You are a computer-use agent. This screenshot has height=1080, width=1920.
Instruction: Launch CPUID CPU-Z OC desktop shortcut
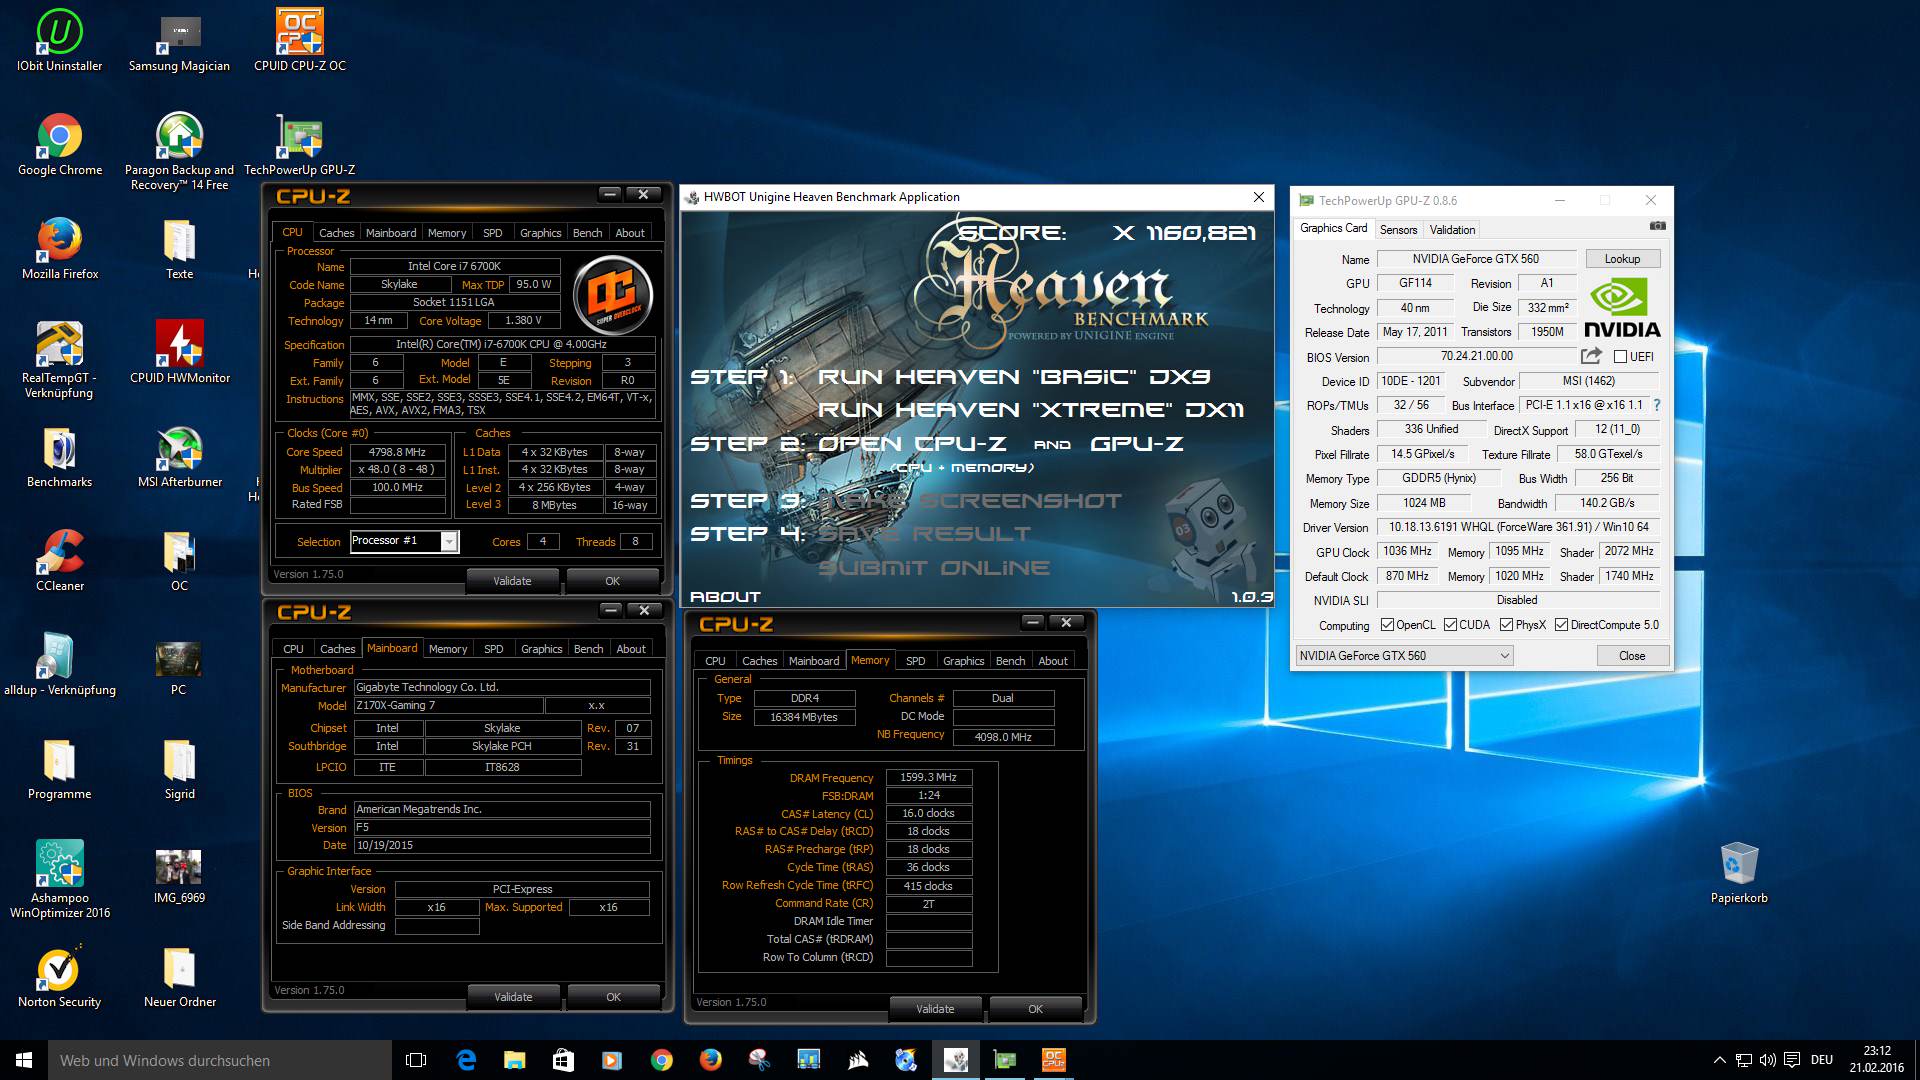coord(300,40)
